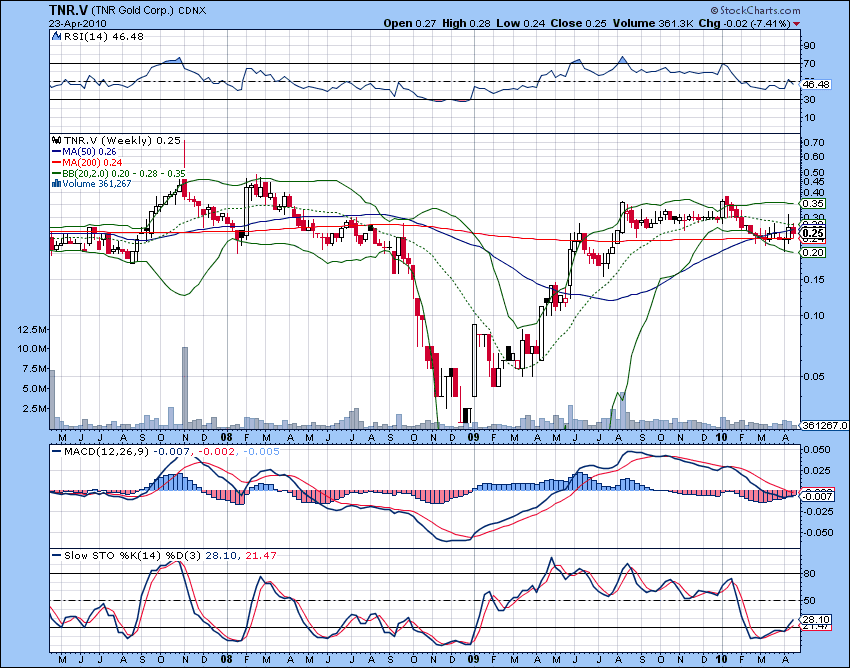
Task: Click the MA(200) 0.24 legend entry
Action: pyautogui.click(x=92, y=163)
